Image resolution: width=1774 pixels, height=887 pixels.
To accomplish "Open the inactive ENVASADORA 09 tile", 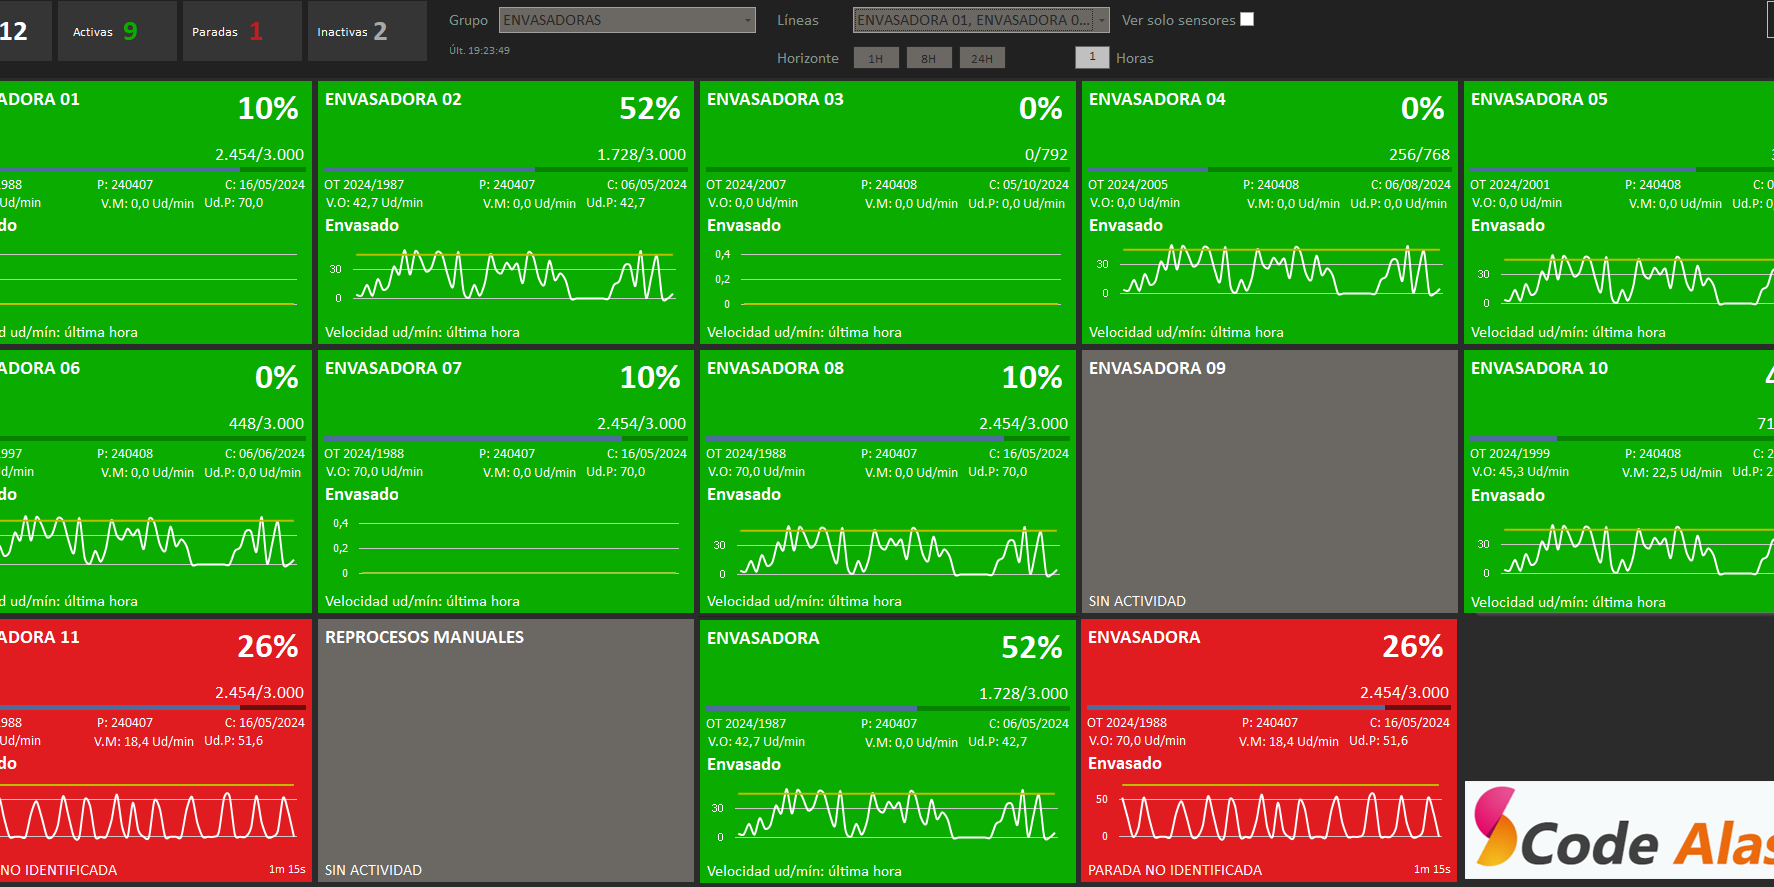I will 1269,481.
